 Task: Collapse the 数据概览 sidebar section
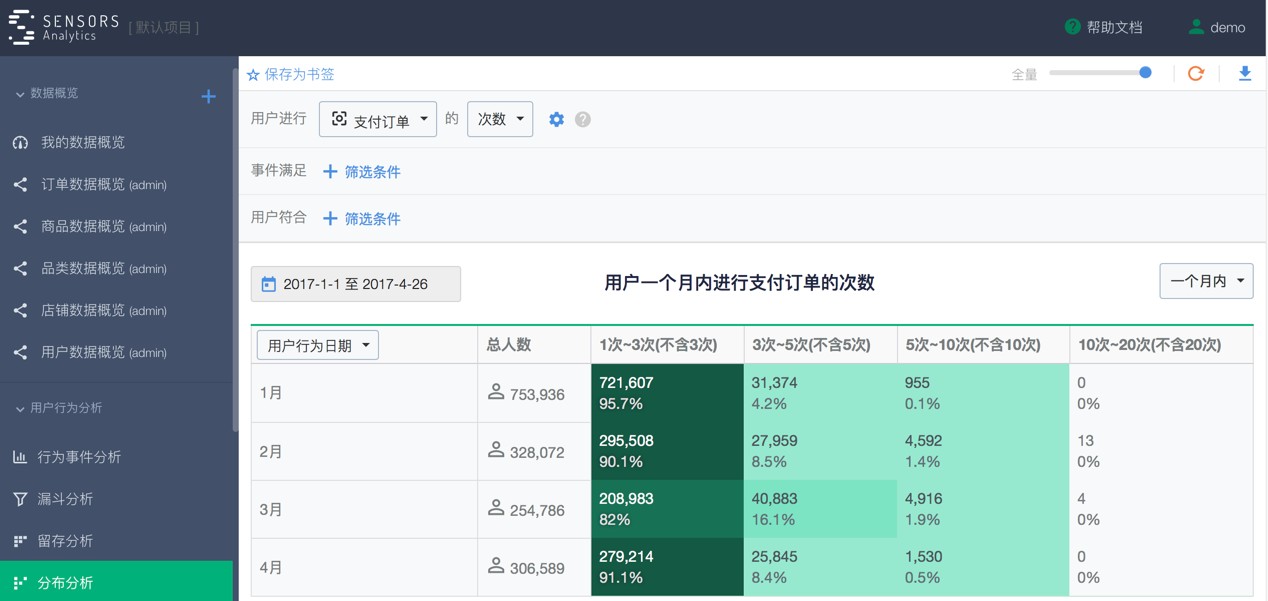point(46,93)
